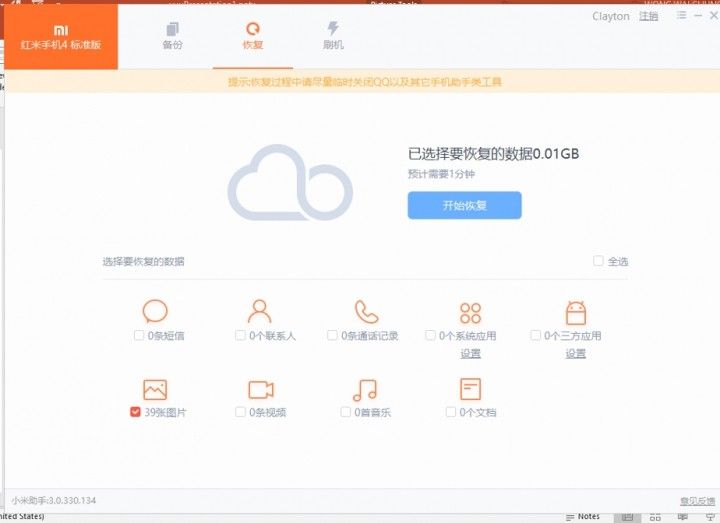
Task: Click the orange restore warning banner text
Action: pos(365,82)
